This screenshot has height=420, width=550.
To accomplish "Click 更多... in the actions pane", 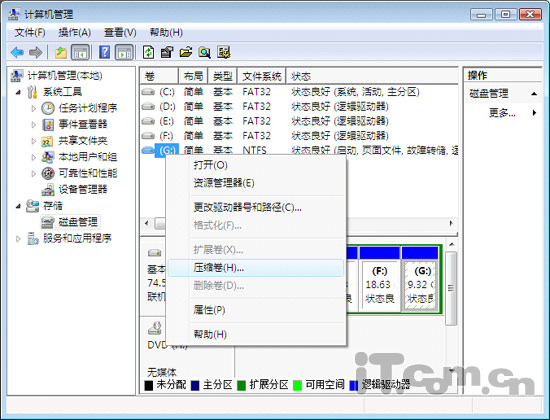I will click(502, 113).
